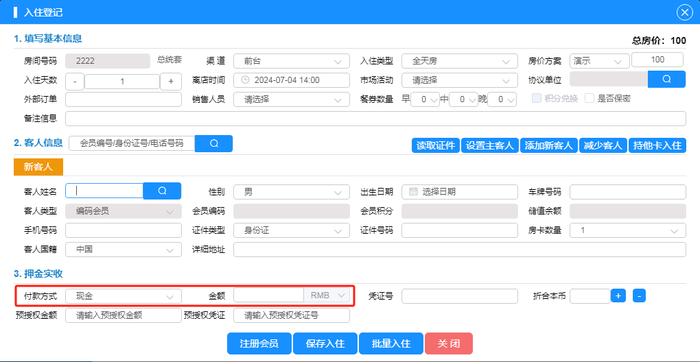Click the 折合本币 input field

pos(590,296)
